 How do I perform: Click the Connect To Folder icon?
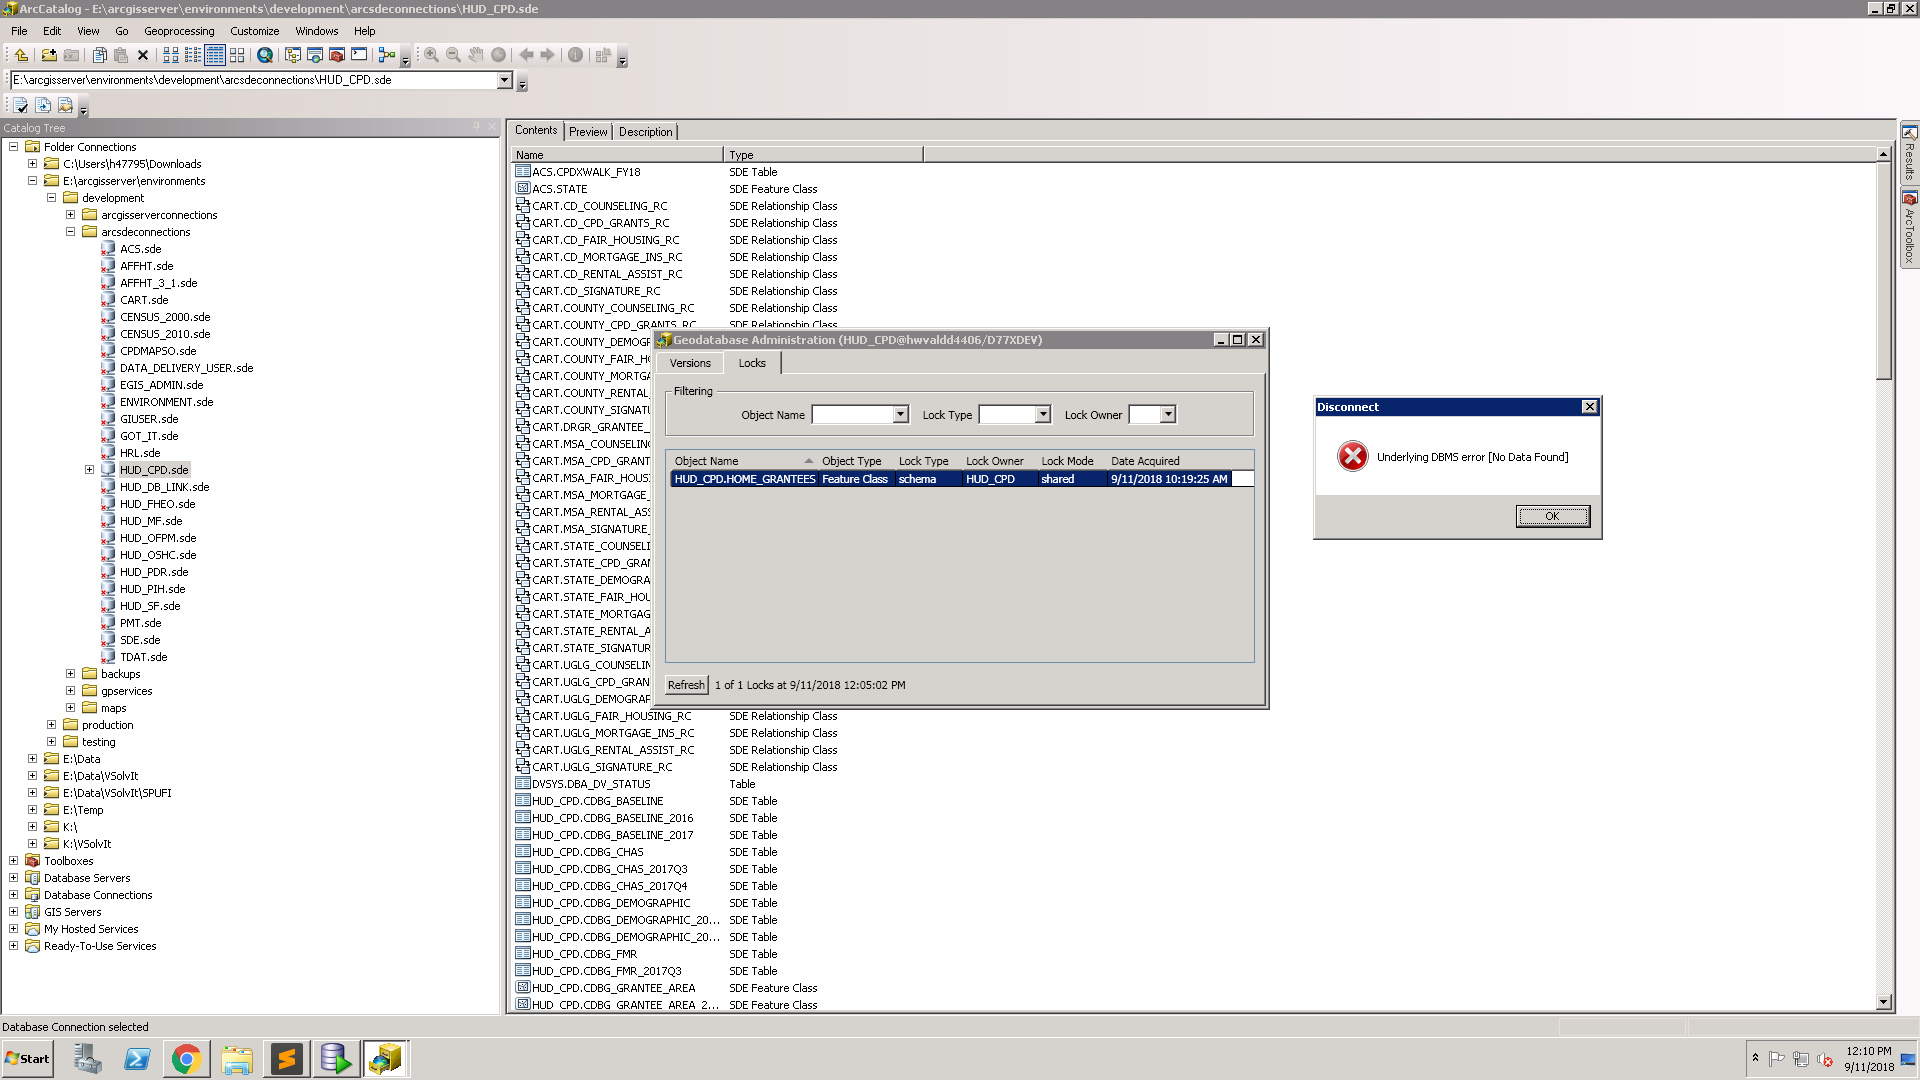coord(49,56)
